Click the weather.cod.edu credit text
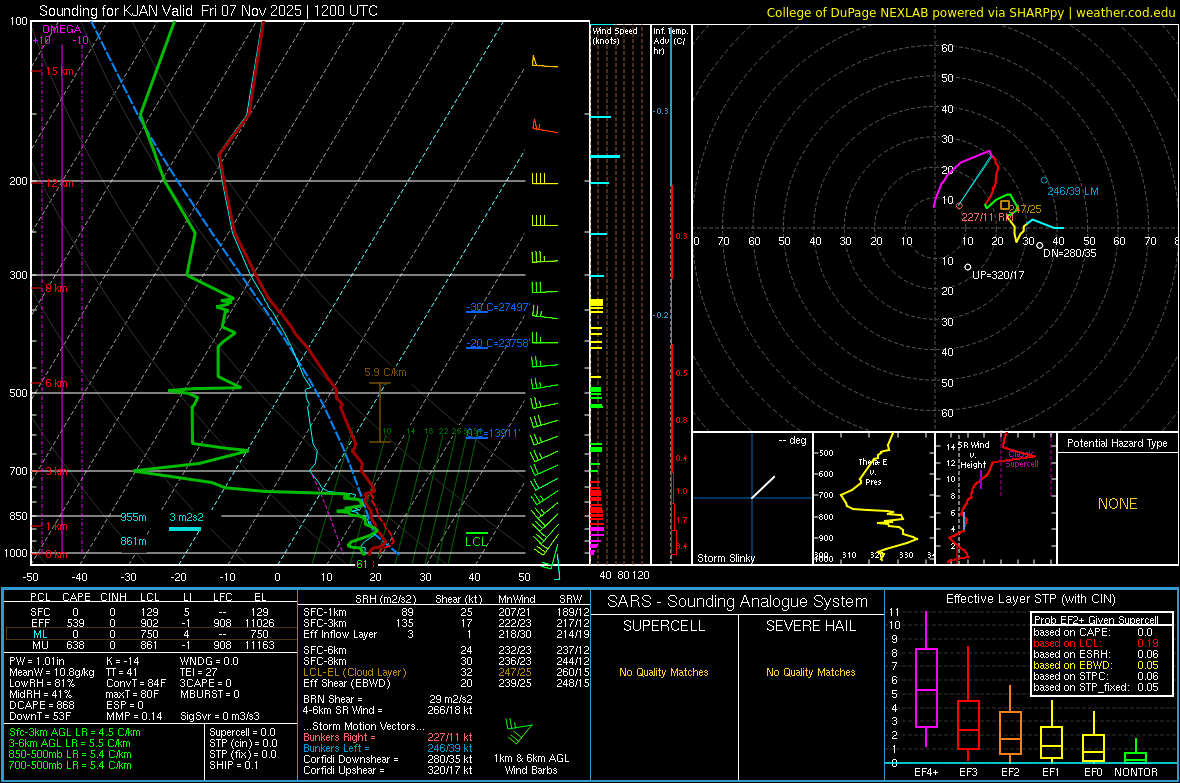The height and width of the screenshot is (783, 1180). [x=1125, y=12]
